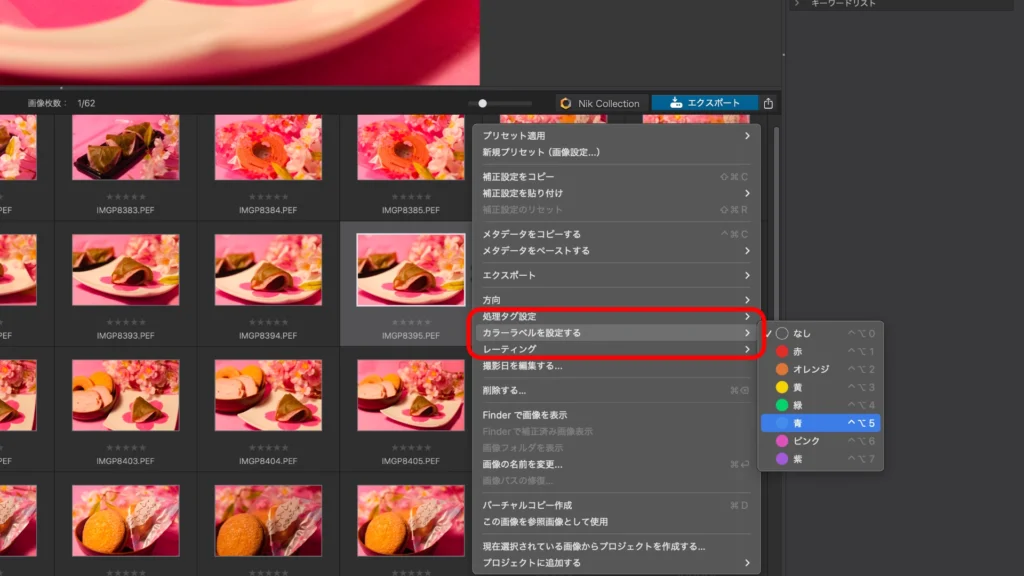1024x576 pixels.
Task: Open the 方向 orientation submenu
Action: [x=615, y=300]
